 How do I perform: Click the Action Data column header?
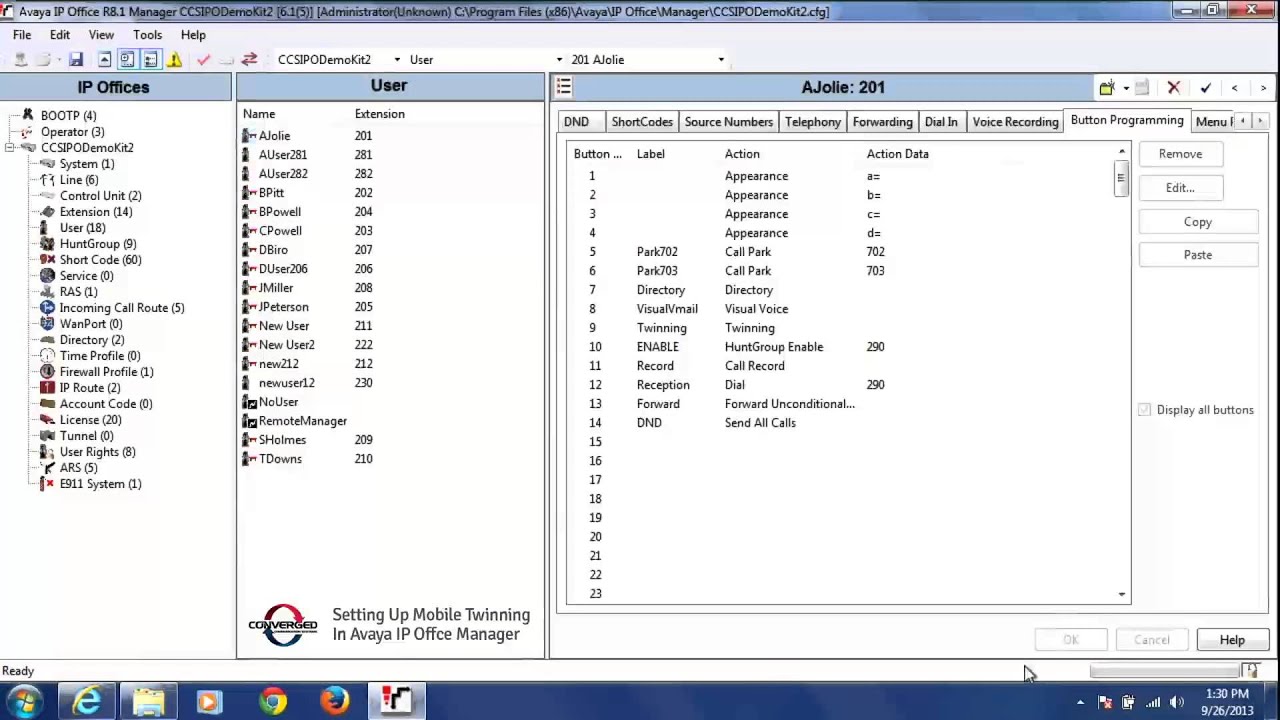(x=898, y=154)
